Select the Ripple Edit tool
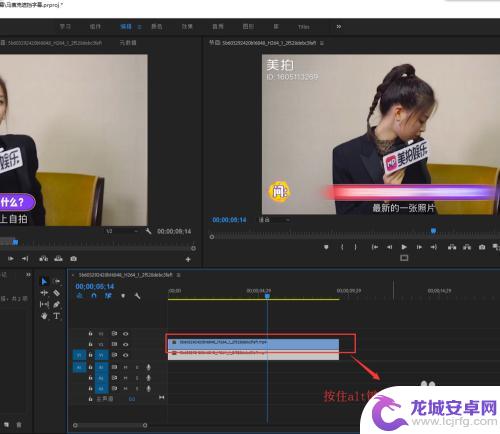Screen dimensions: 500x434 [x=44, y=293]
